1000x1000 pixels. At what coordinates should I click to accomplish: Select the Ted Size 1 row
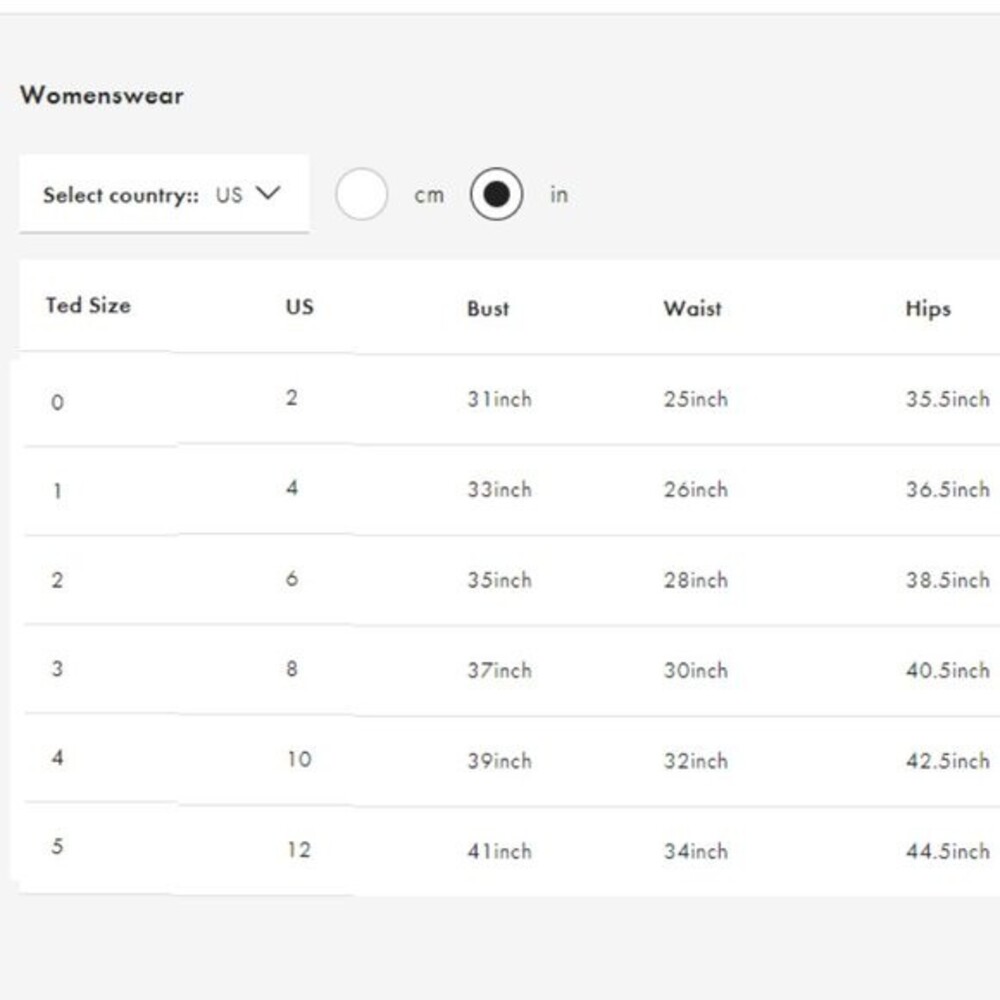point(510,490)
